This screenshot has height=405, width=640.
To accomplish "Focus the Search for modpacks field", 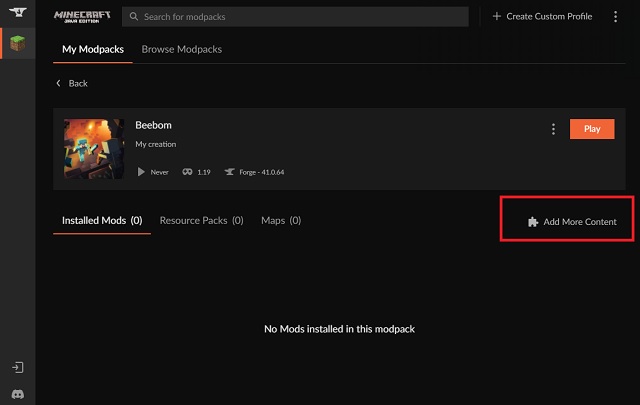I will coord(295,17).
